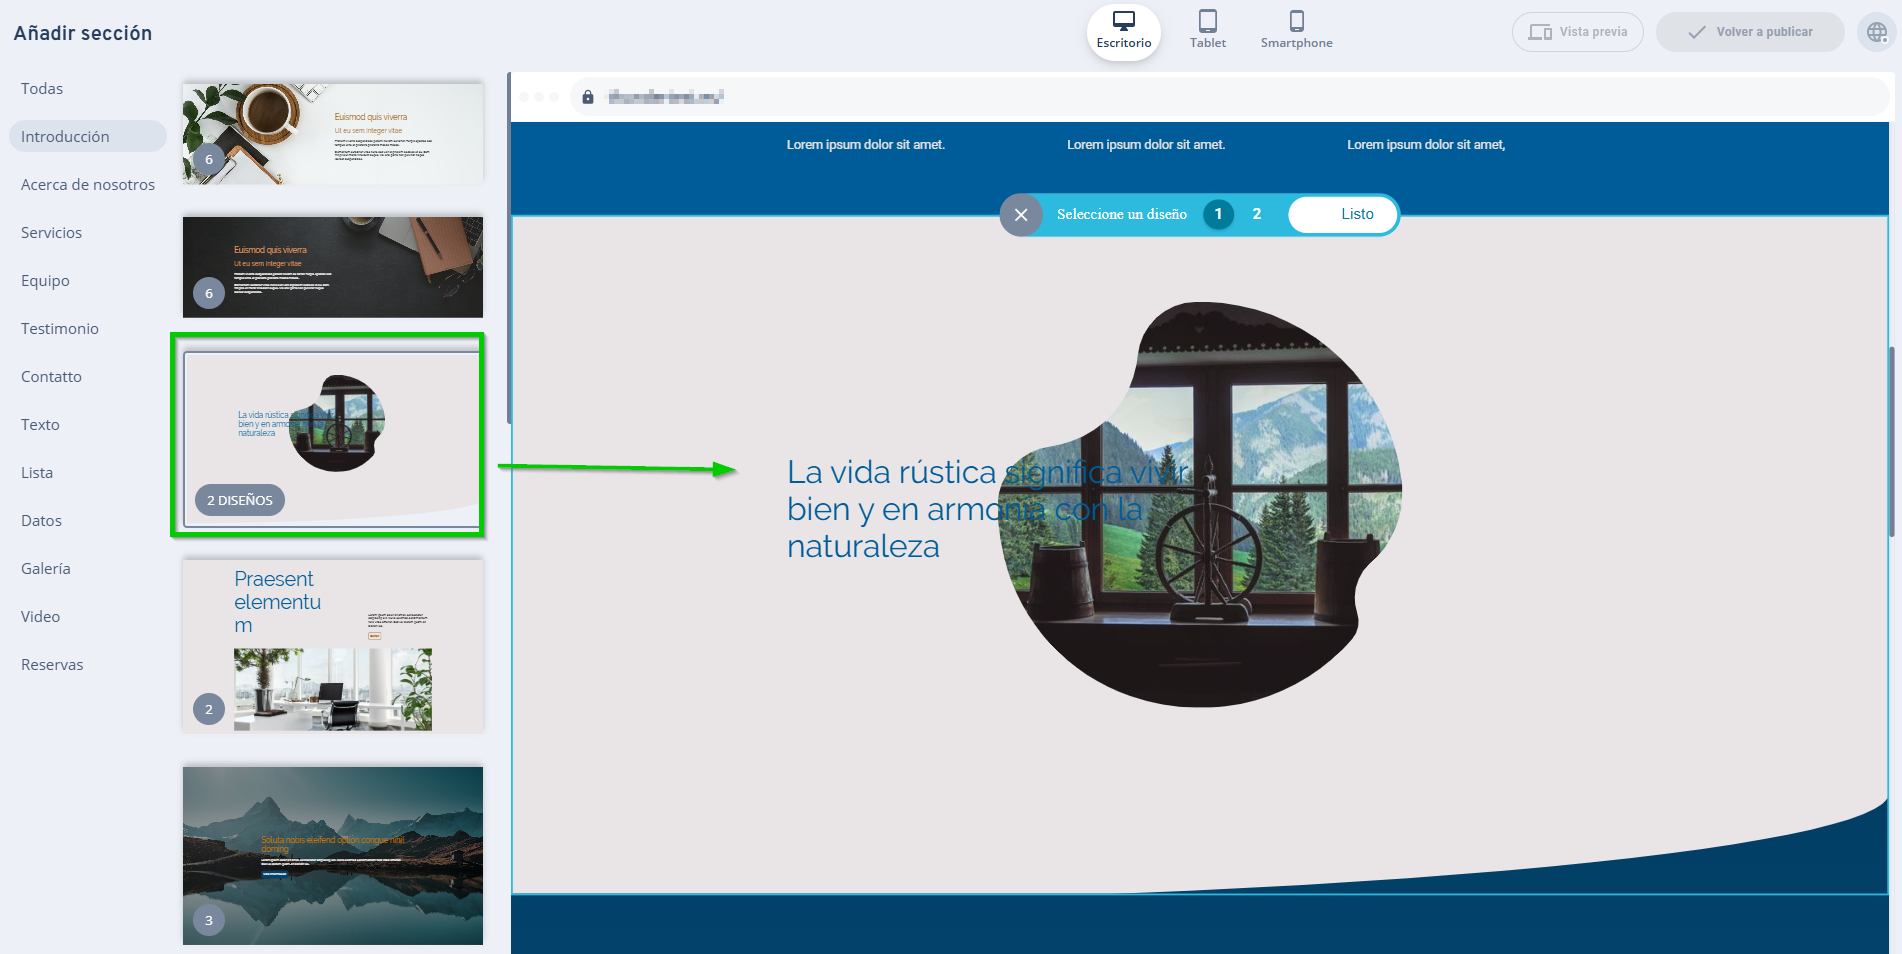Pick the coffee cup section thumbnail

point(332,134)
